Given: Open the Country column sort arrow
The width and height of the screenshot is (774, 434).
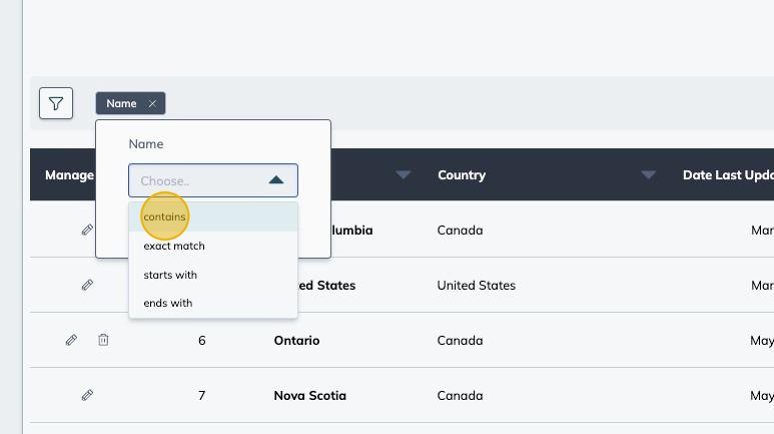Looking at the screenshot, I should [648, 175].
